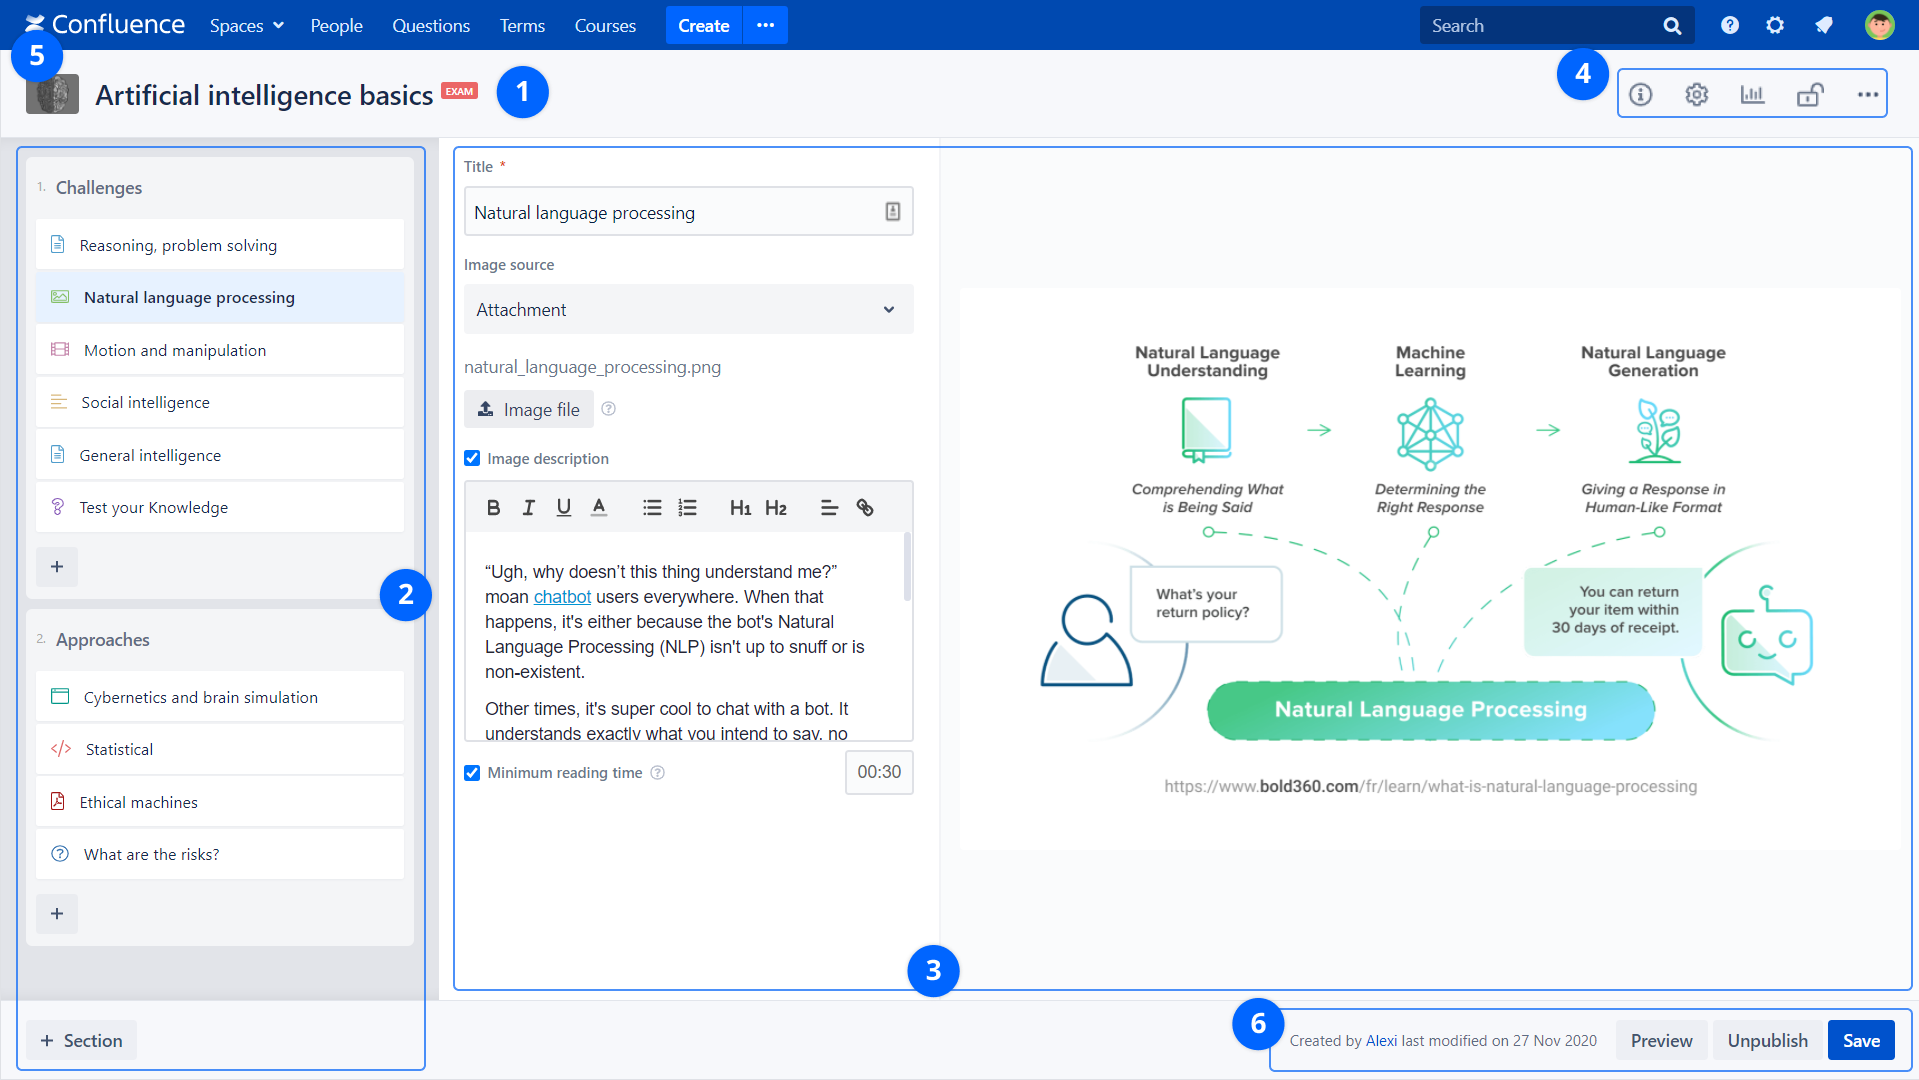Click the Unpublish button

coord(1766,1040)
